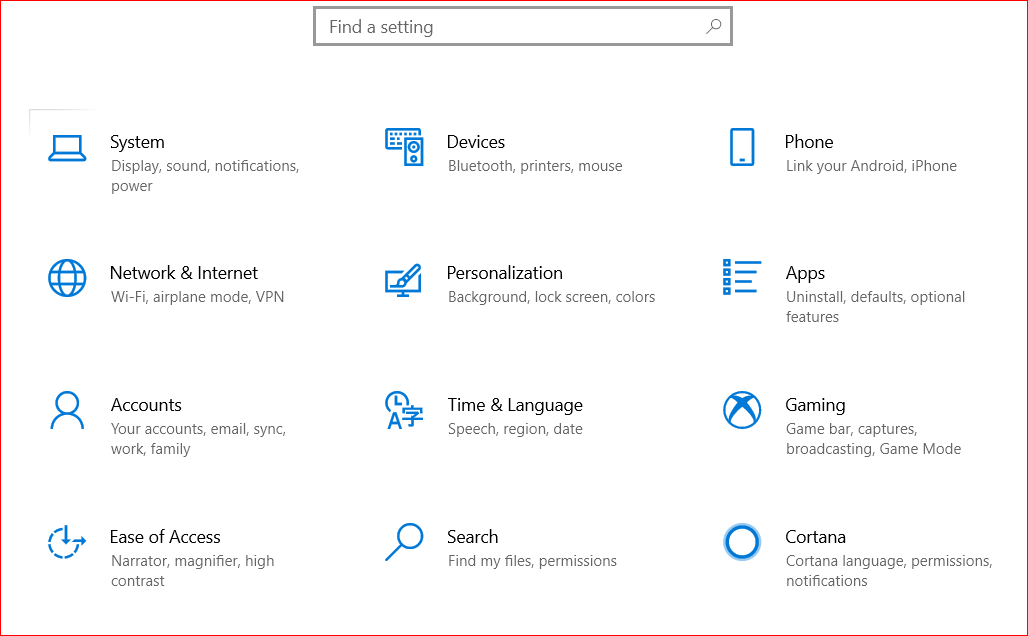Click the Ease of Access icon
This screenshot has height=636, width=1028.
pyautogui.click(x=66, y=542)
